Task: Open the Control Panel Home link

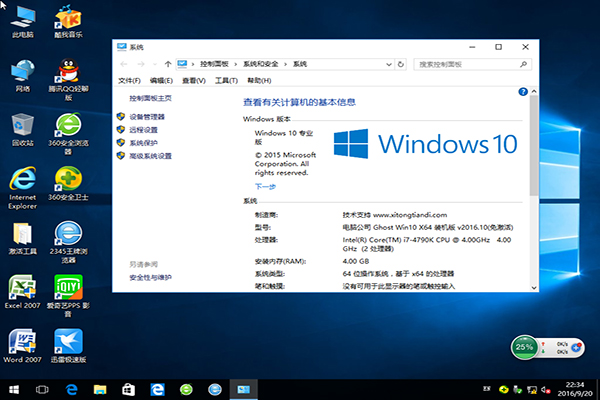Action: coord(150,98)
